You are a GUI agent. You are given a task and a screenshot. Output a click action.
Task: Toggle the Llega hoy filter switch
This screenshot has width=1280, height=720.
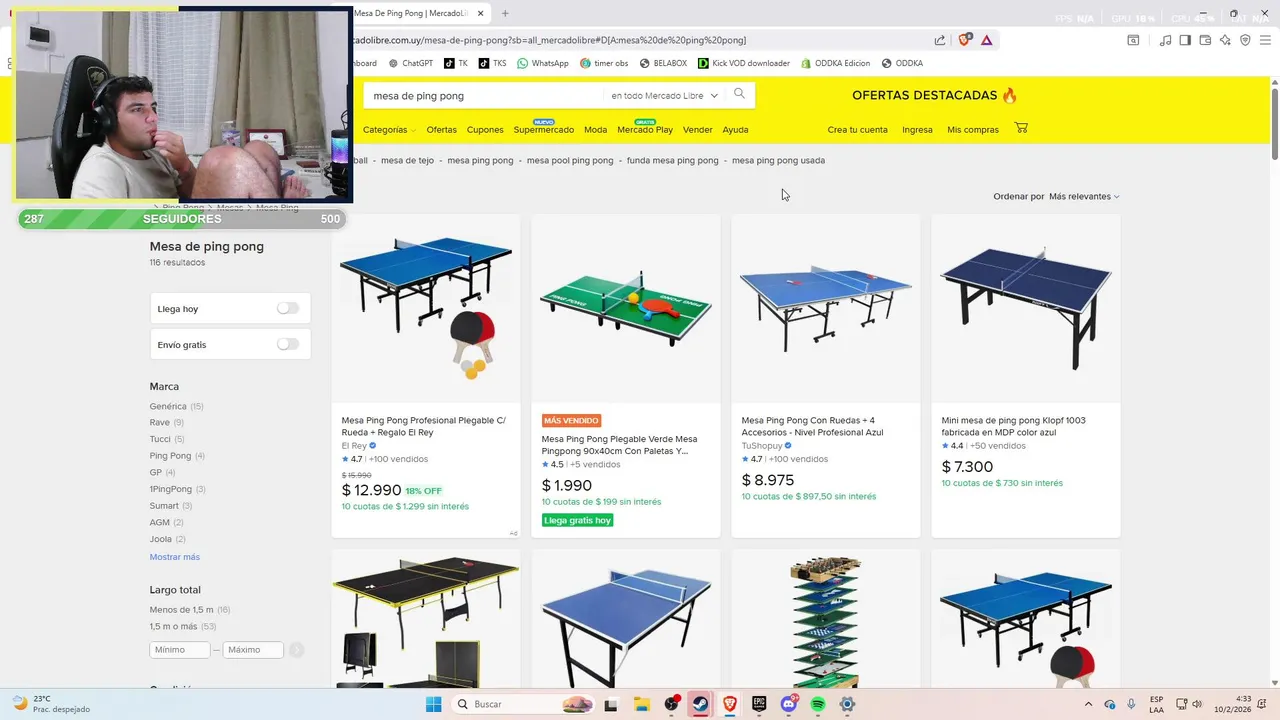pos(288,308)
